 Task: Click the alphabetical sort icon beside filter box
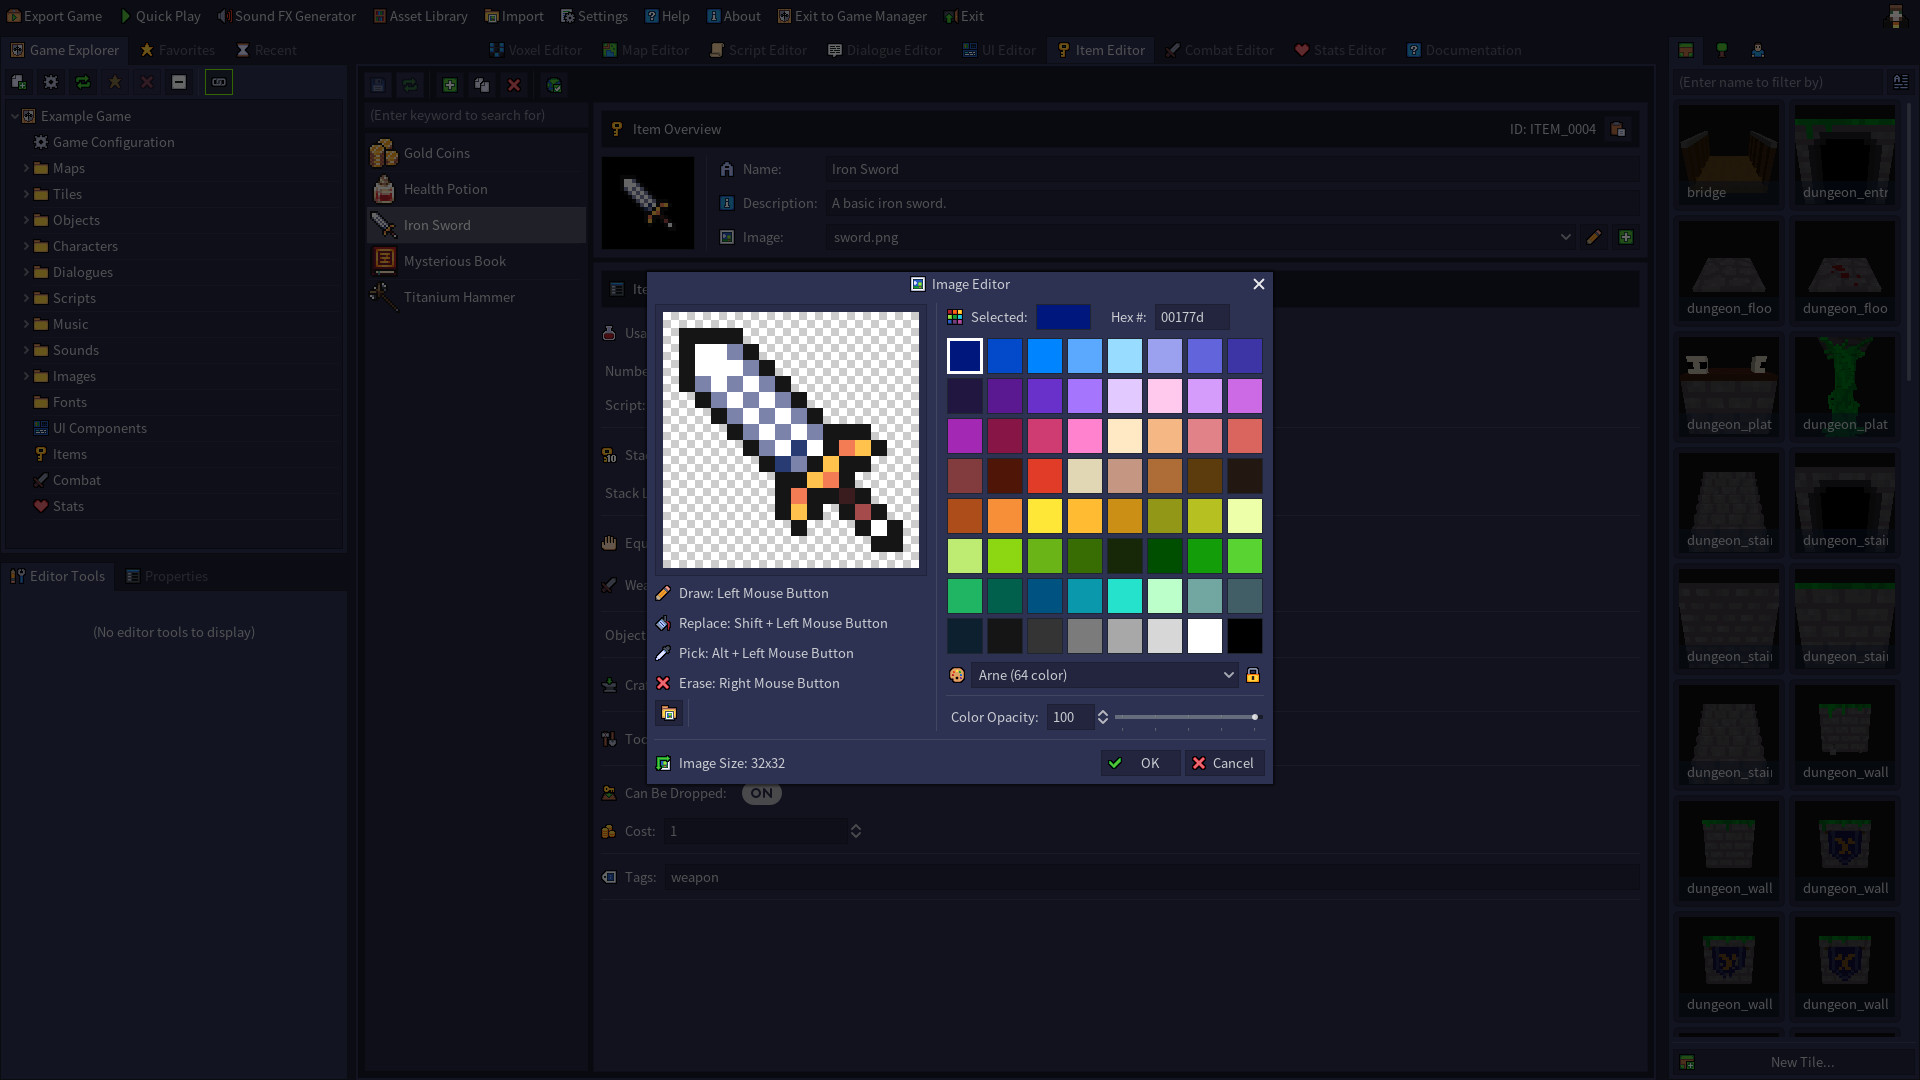(x=1901, y=82)
